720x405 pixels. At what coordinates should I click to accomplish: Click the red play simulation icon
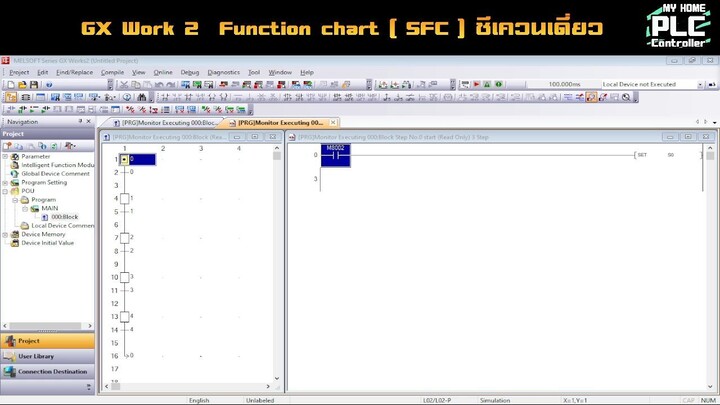477,84
